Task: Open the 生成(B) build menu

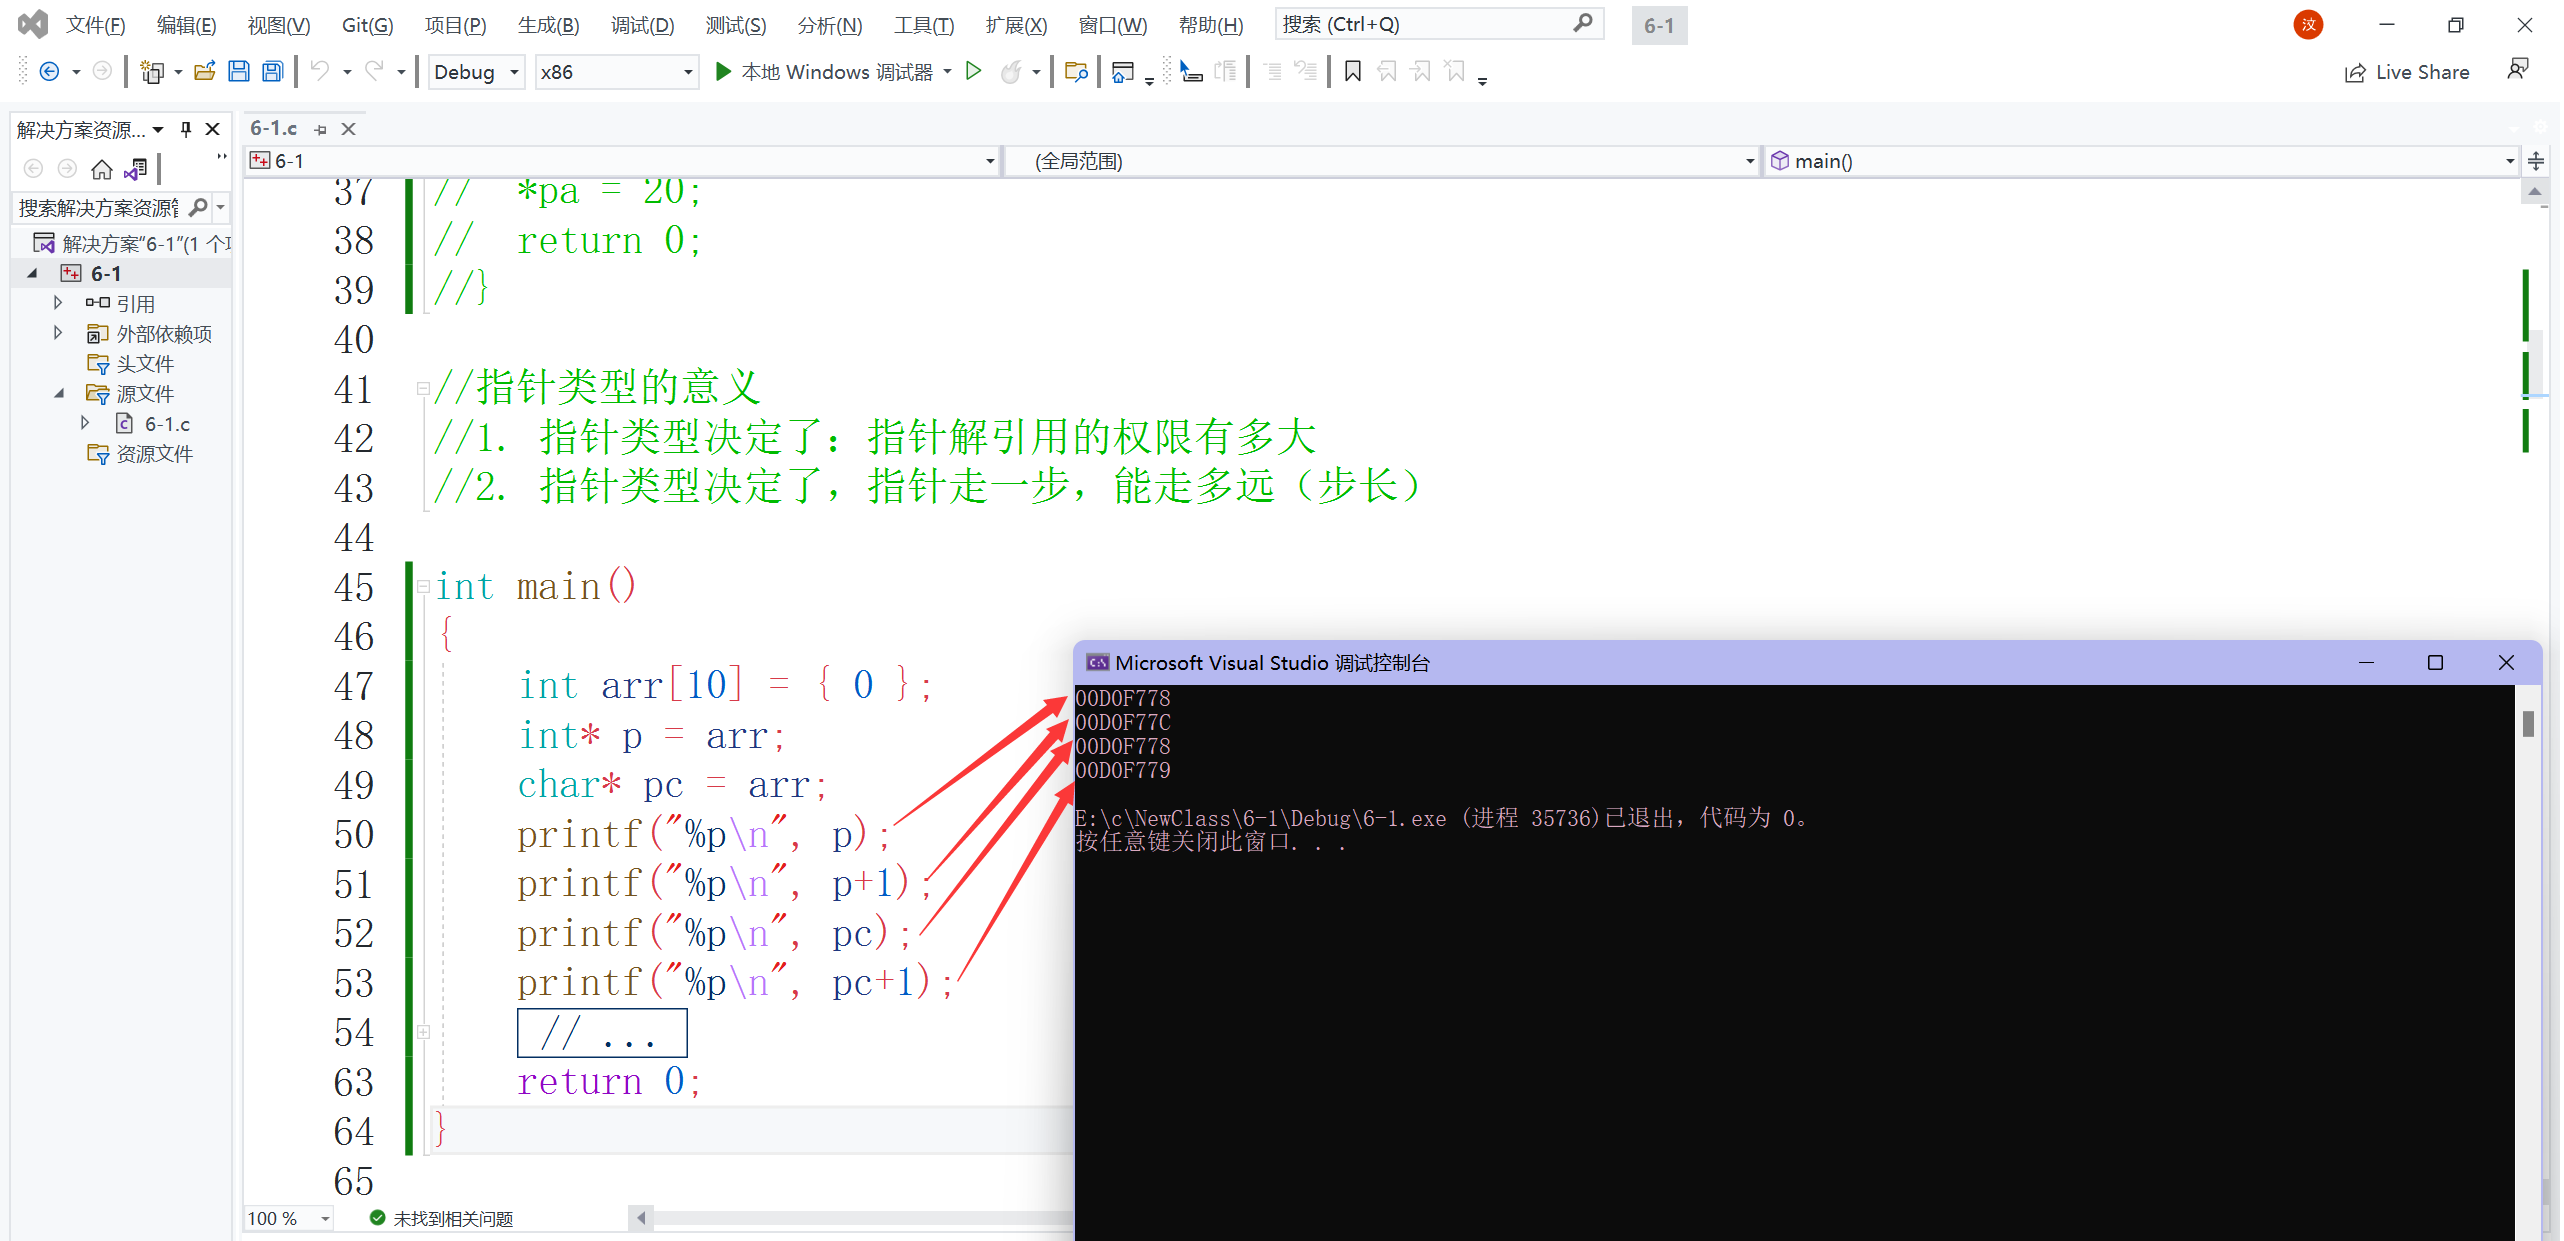Action: [x=548, y=25]
